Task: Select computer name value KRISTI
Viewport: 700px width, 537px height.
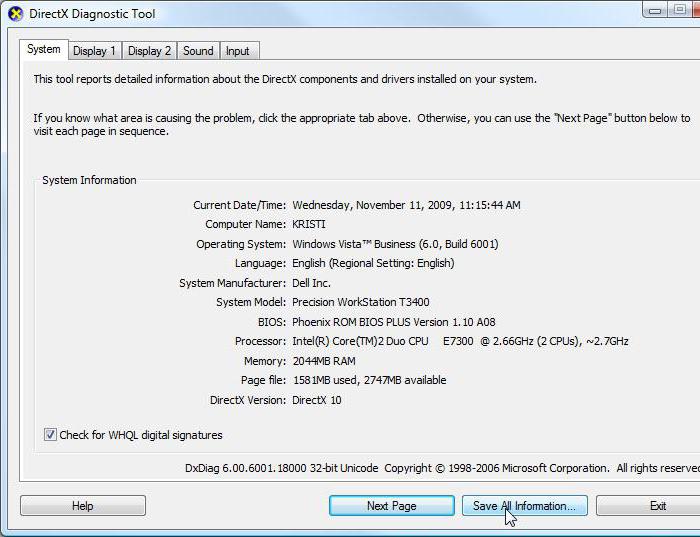Action: click(x=308, y=224)
